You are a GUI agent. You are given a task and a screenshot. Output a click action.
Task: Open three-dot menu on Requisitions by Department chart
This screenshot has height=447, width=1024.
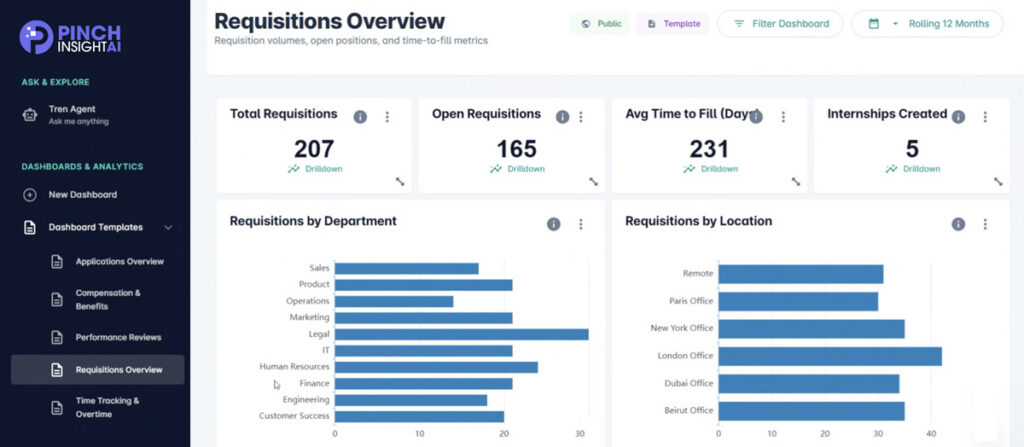tap(580, 224)
